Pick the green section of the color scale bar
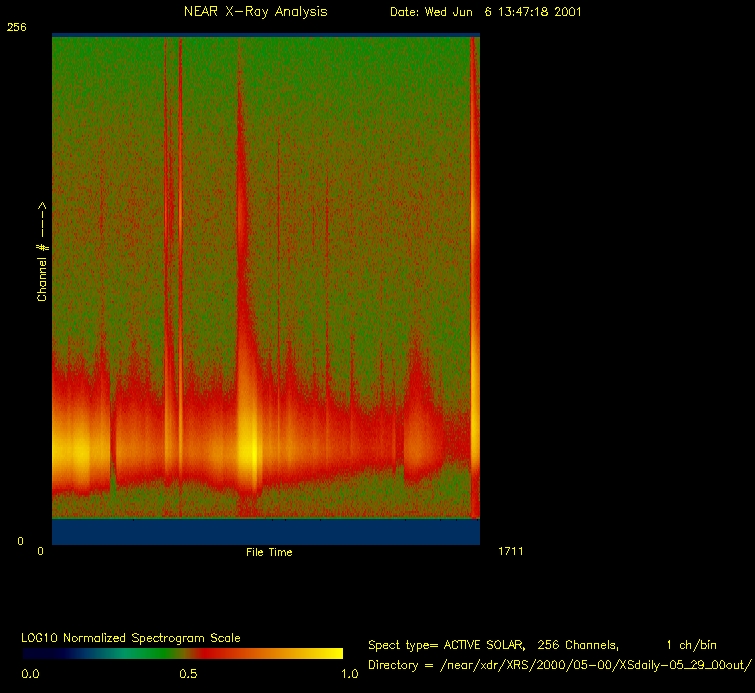 pyautogui.click(x=130, y=653)
